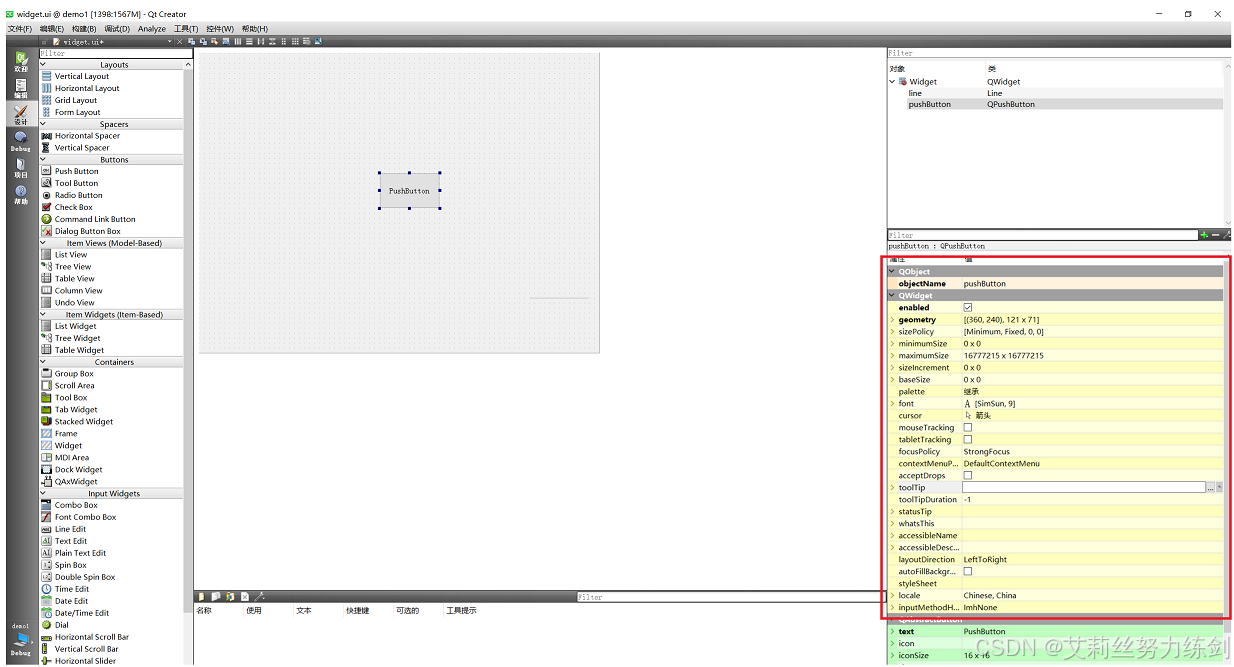This screenshot has height=667, width=1234.
Task: Click new action icon in action editor
Action: (201, 597)
